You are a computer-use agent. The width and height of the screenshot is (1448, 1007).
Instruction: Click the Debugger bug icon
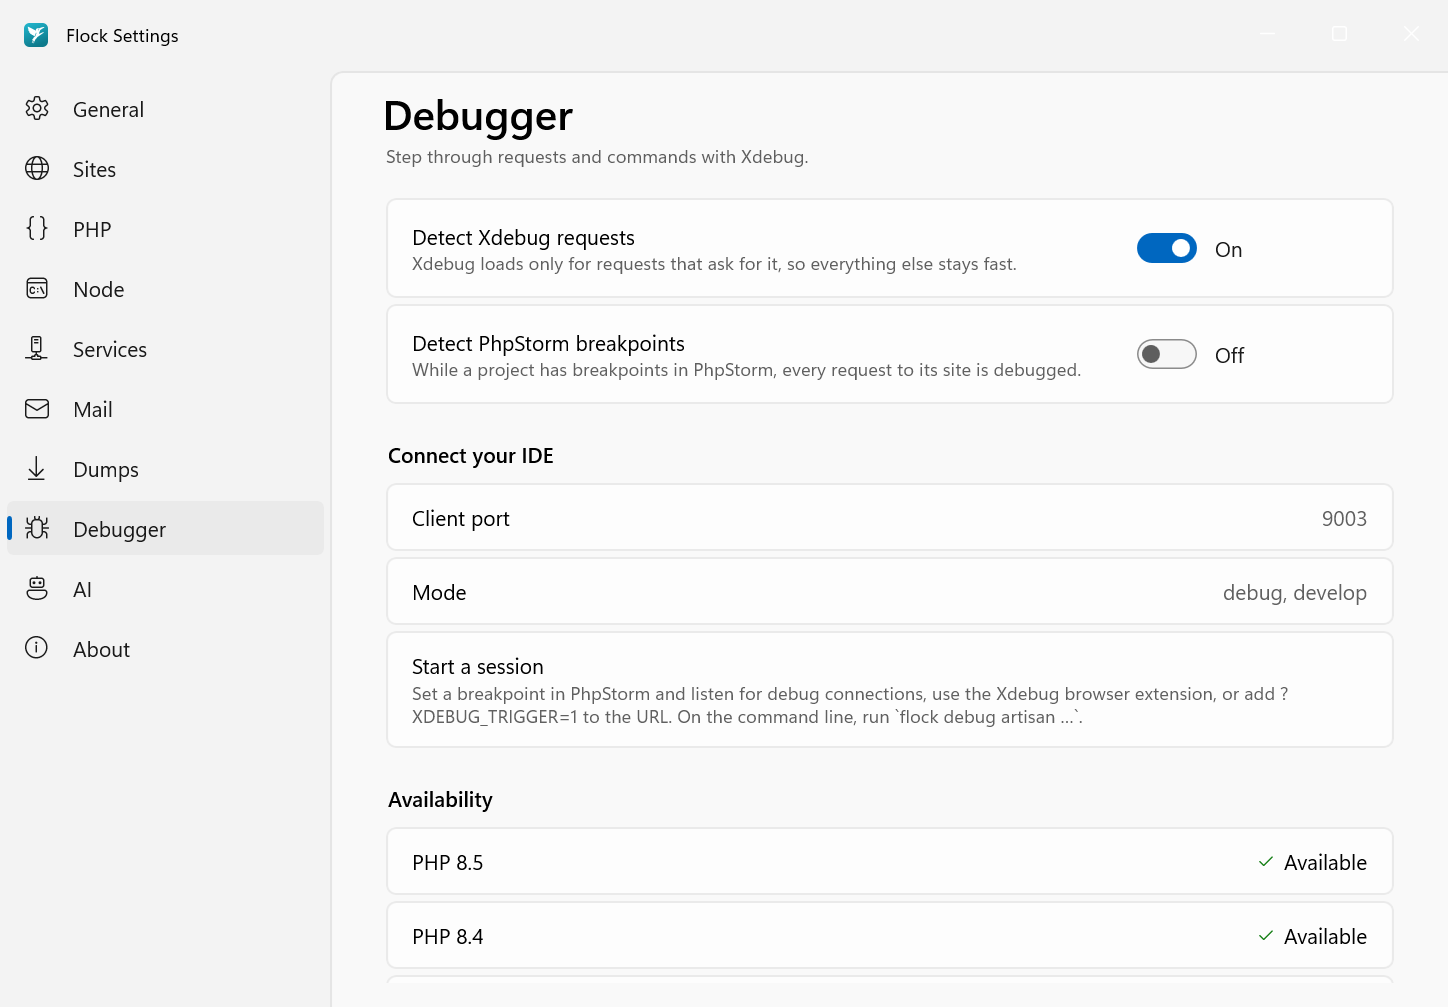pos(37,528)
